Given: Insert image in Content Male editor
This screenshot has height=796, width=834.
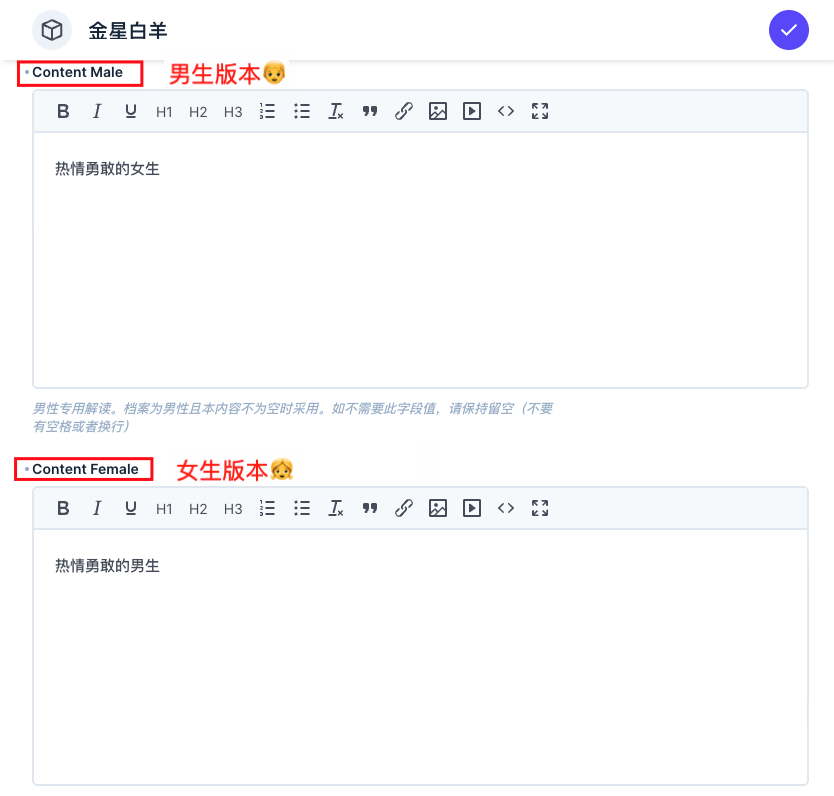Looking at the screenshot, I should 437,112.
